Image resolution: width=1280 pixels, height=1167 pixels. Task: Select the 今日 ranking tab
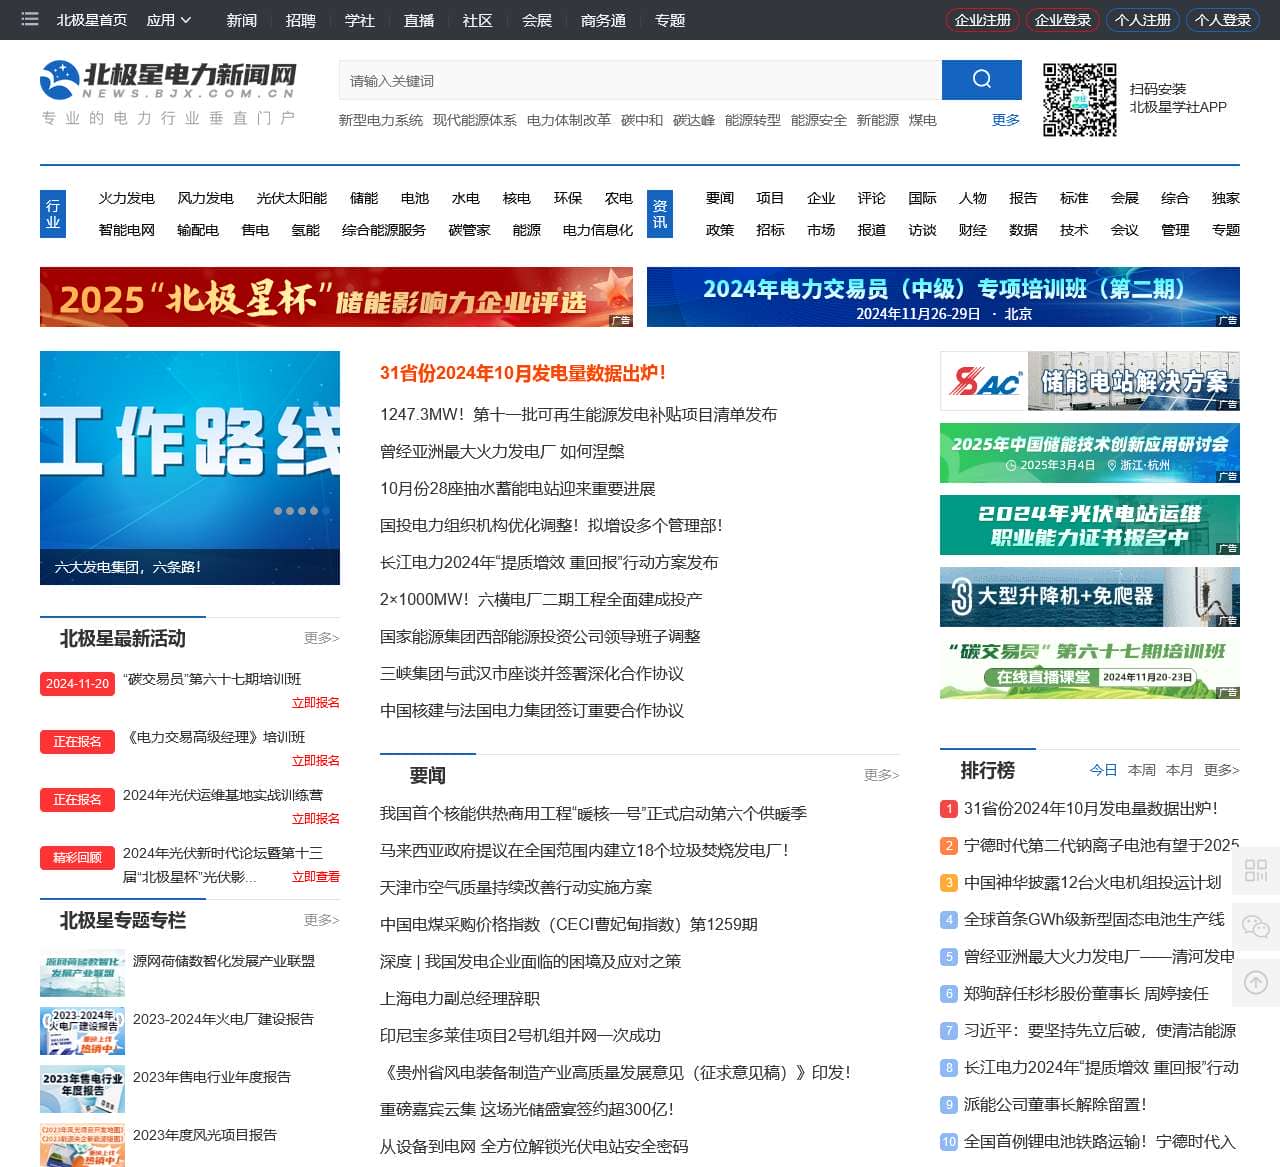1103,770
